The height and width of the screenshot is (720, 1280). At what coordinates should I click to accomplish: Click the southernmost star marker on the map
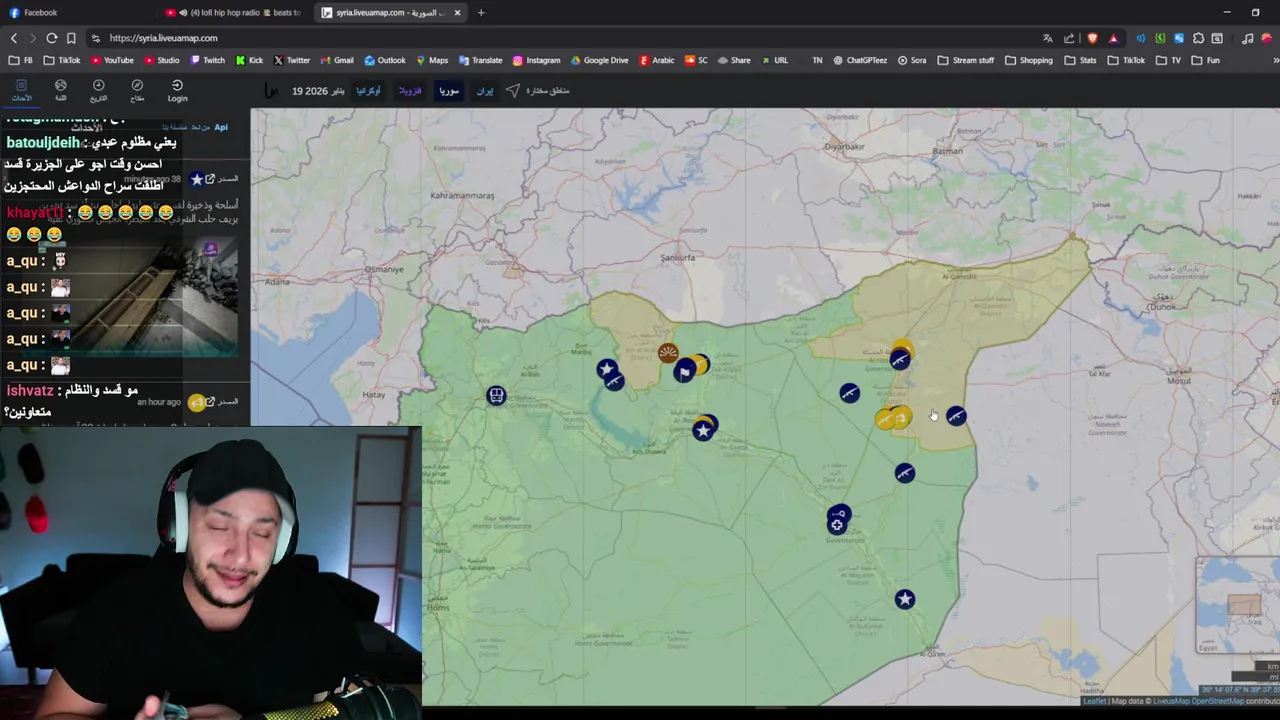point(905,599)
